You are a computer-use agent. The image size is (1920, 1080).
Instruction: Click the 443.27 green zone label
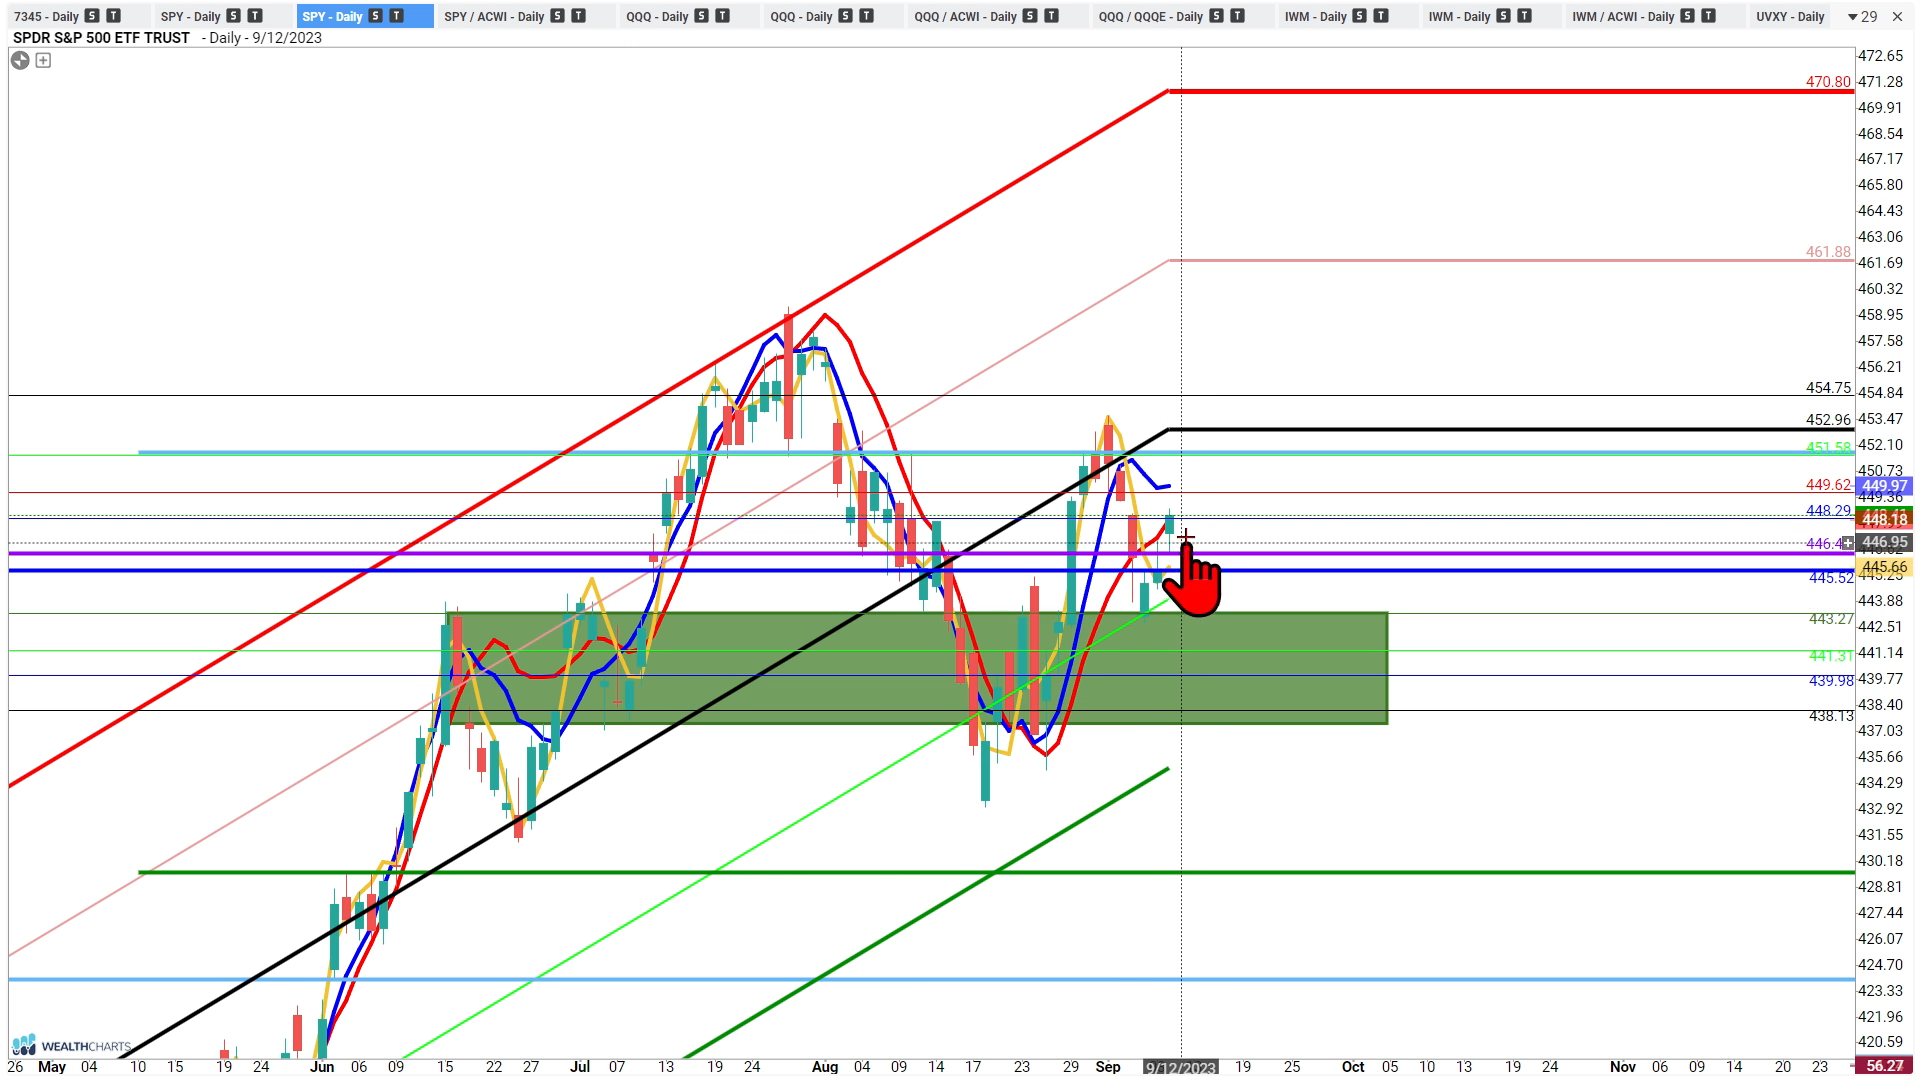(1831, 620)
